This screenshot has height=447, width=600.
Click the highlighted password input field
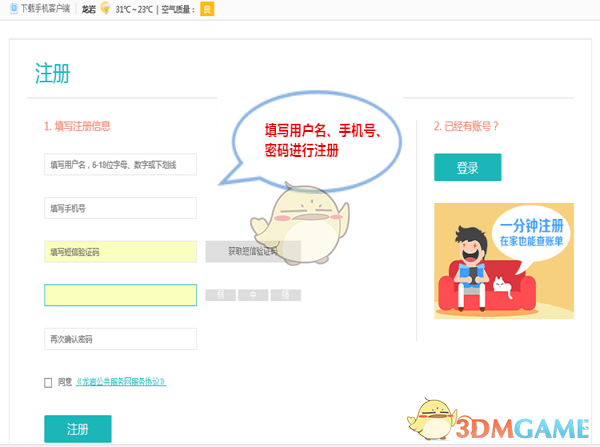click(121, 295)
